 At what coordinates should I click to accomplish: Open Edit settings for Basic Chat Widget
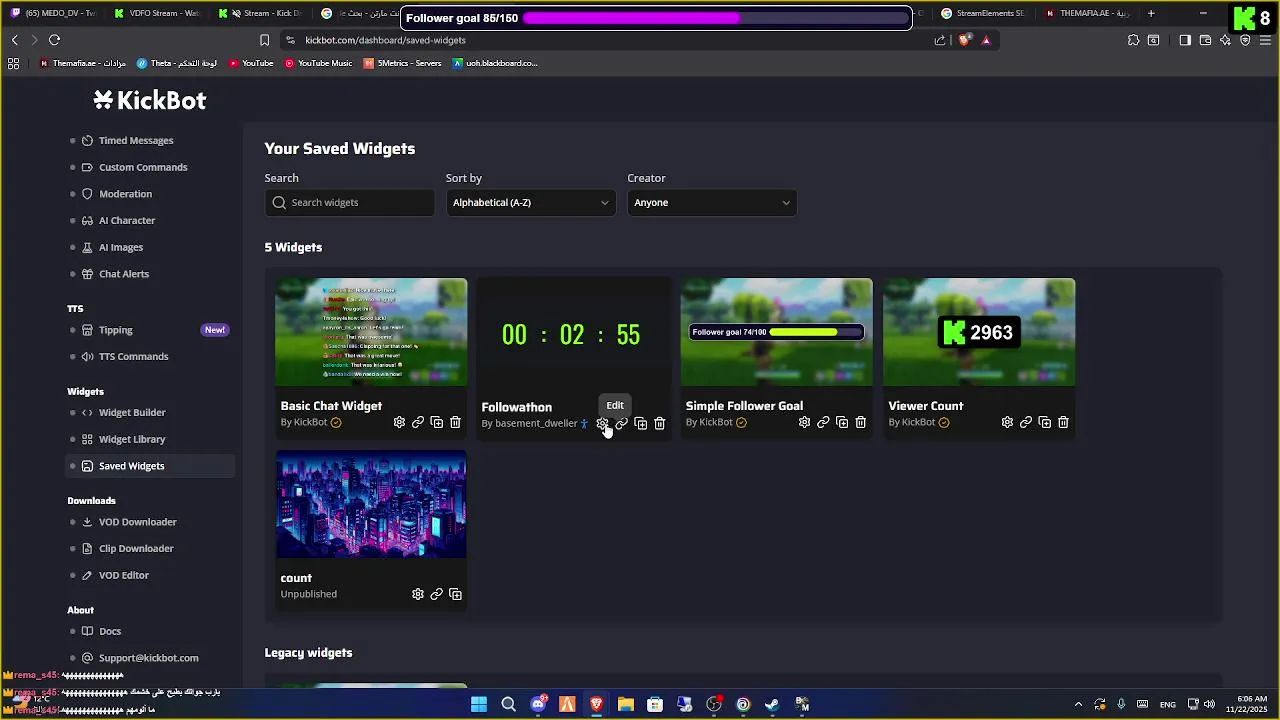(399, 422)
